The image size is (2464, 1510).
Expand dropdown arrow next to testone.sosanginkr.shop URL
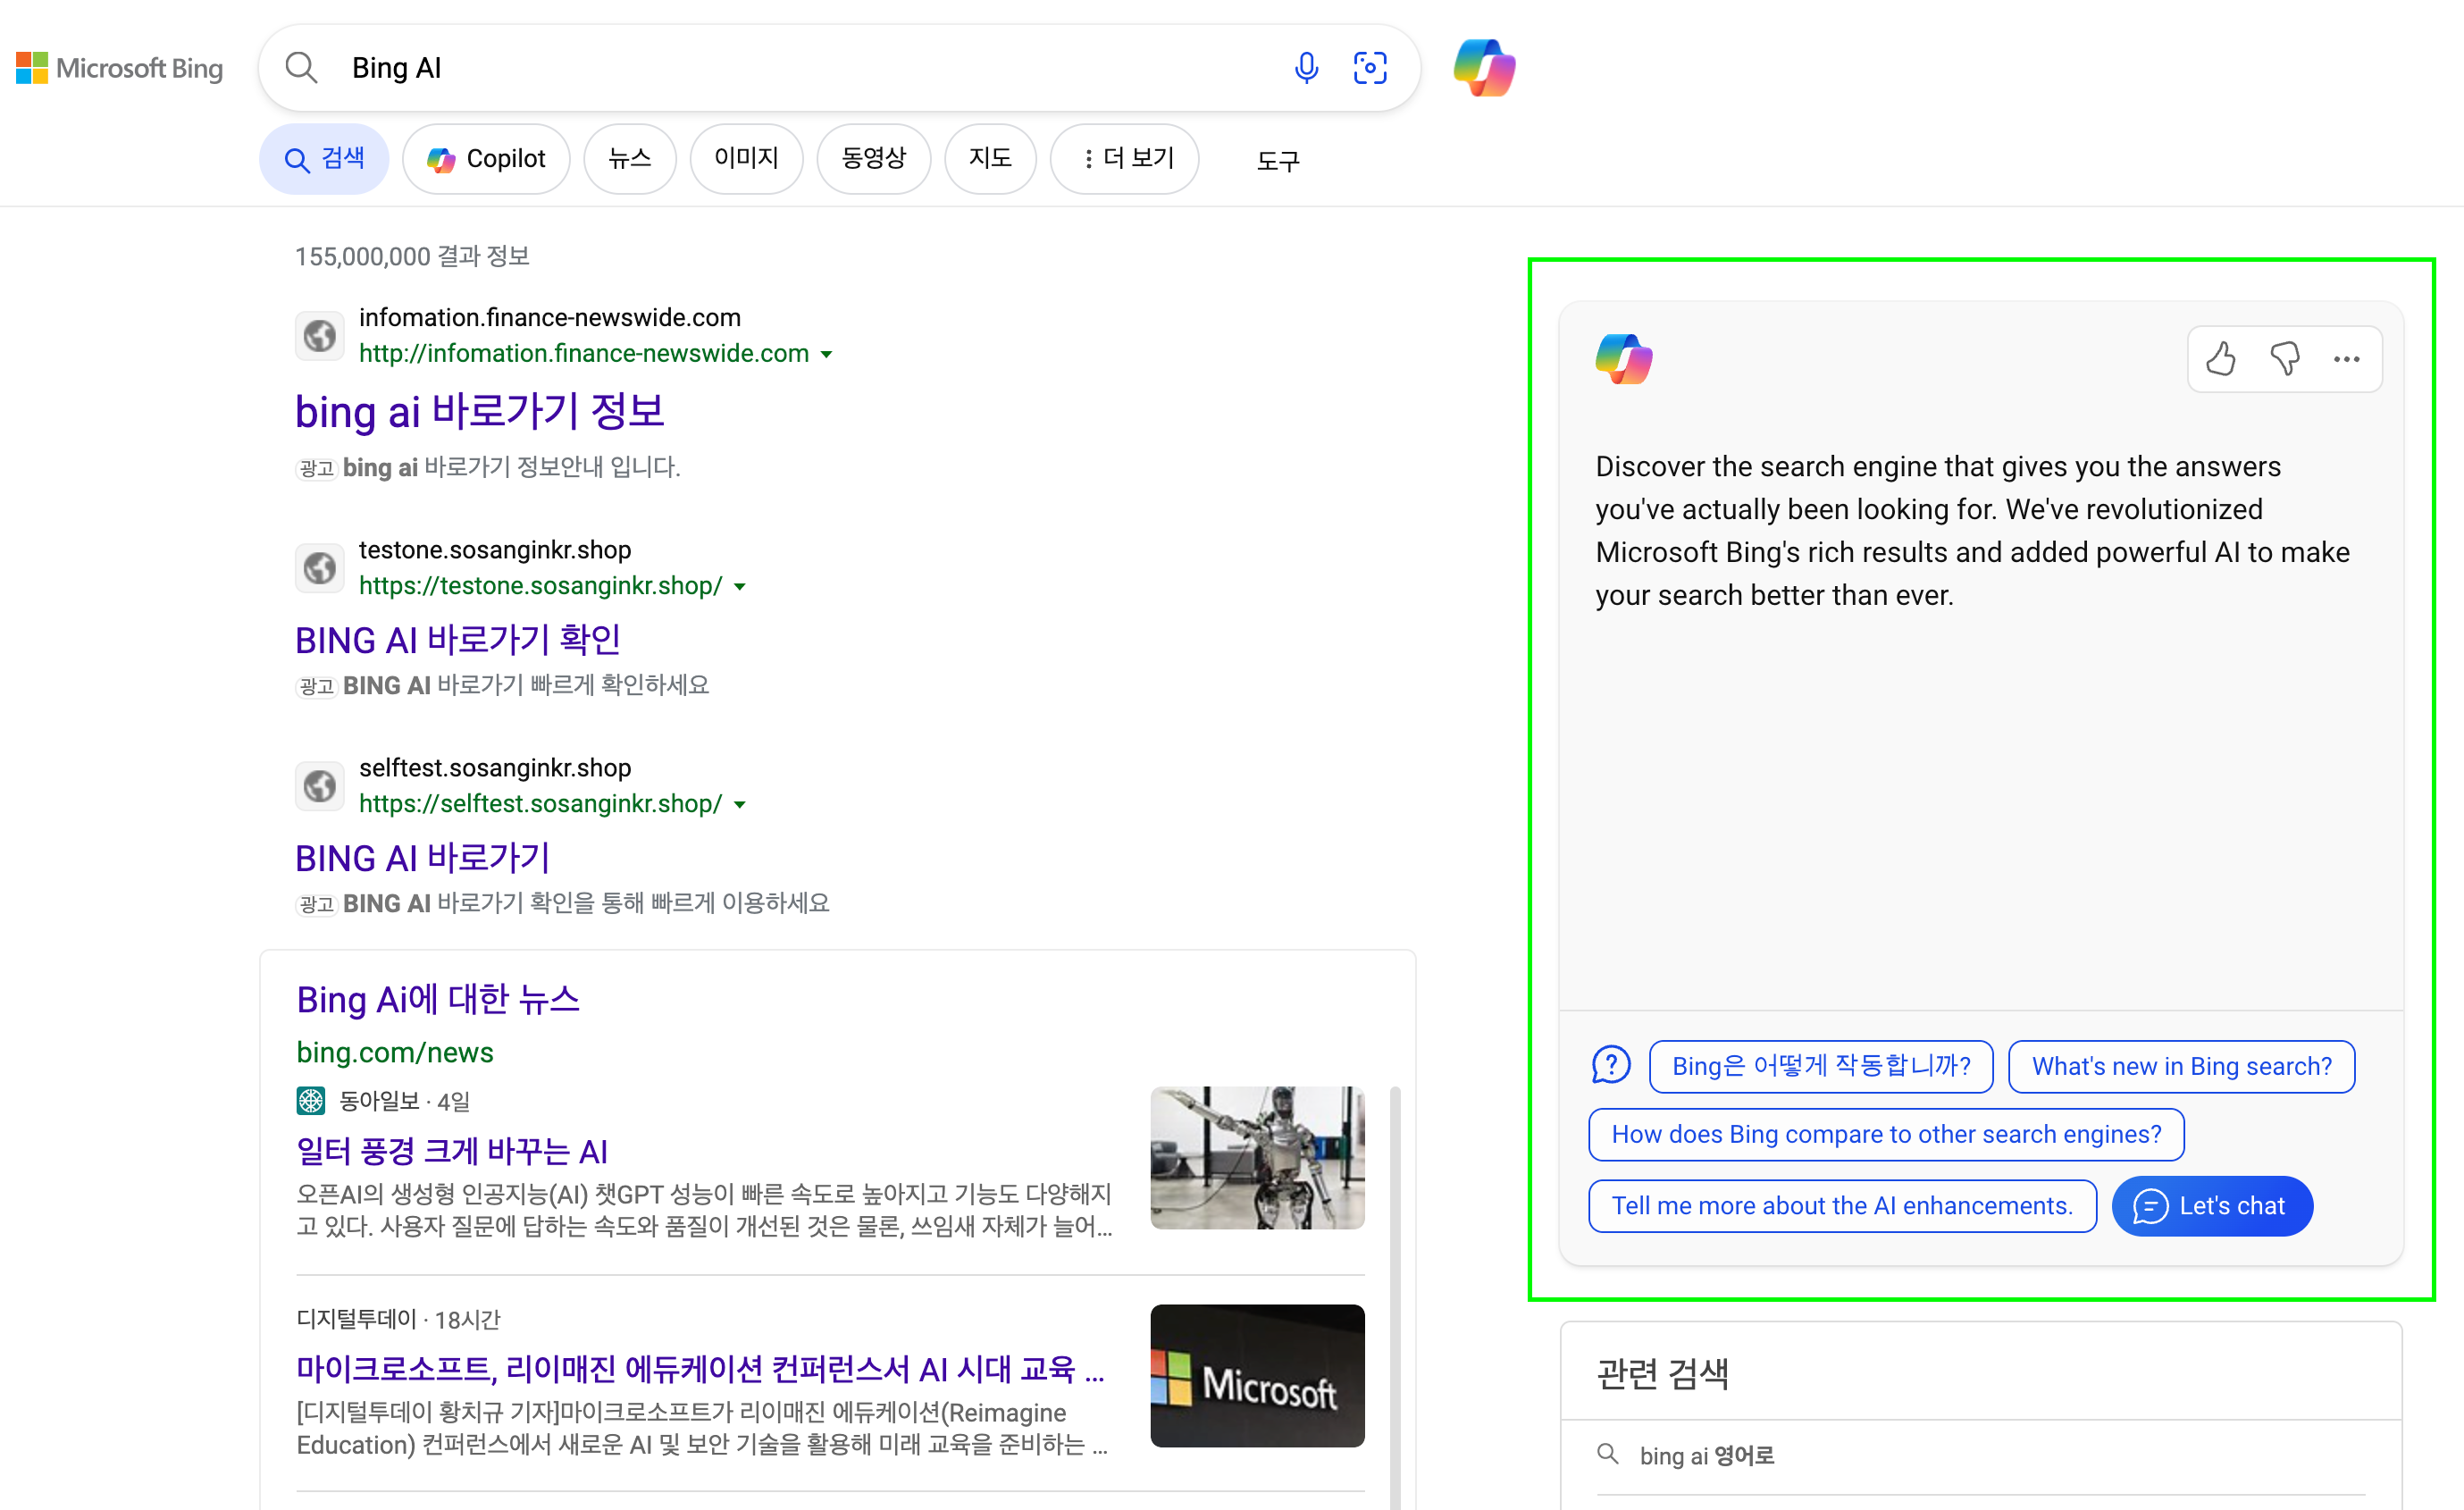pos(740,587)
